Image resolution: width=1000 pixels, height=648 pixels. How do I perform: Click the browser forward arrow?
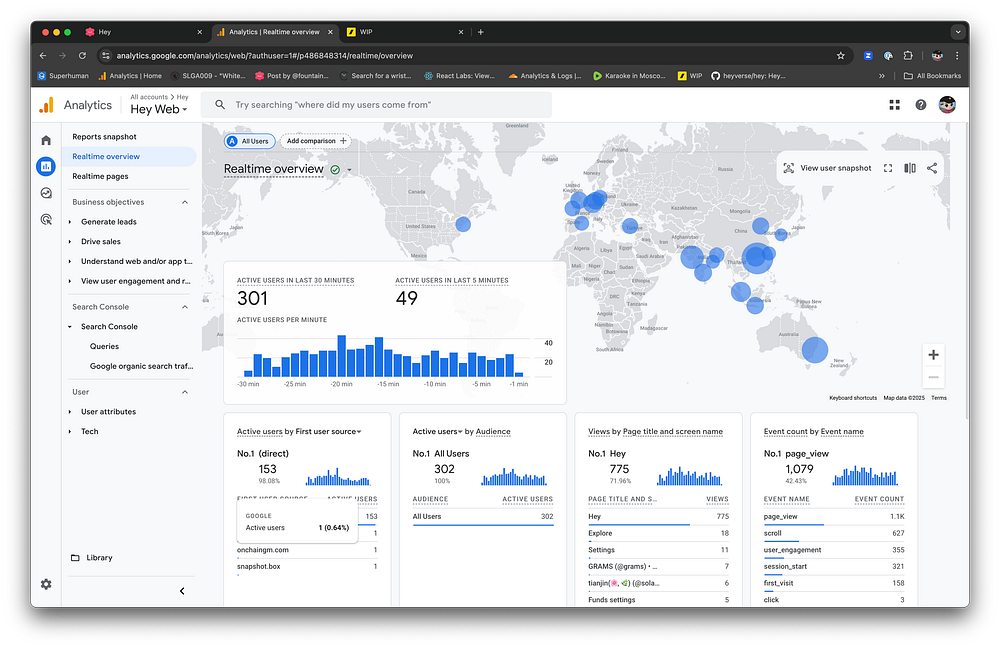62,55
